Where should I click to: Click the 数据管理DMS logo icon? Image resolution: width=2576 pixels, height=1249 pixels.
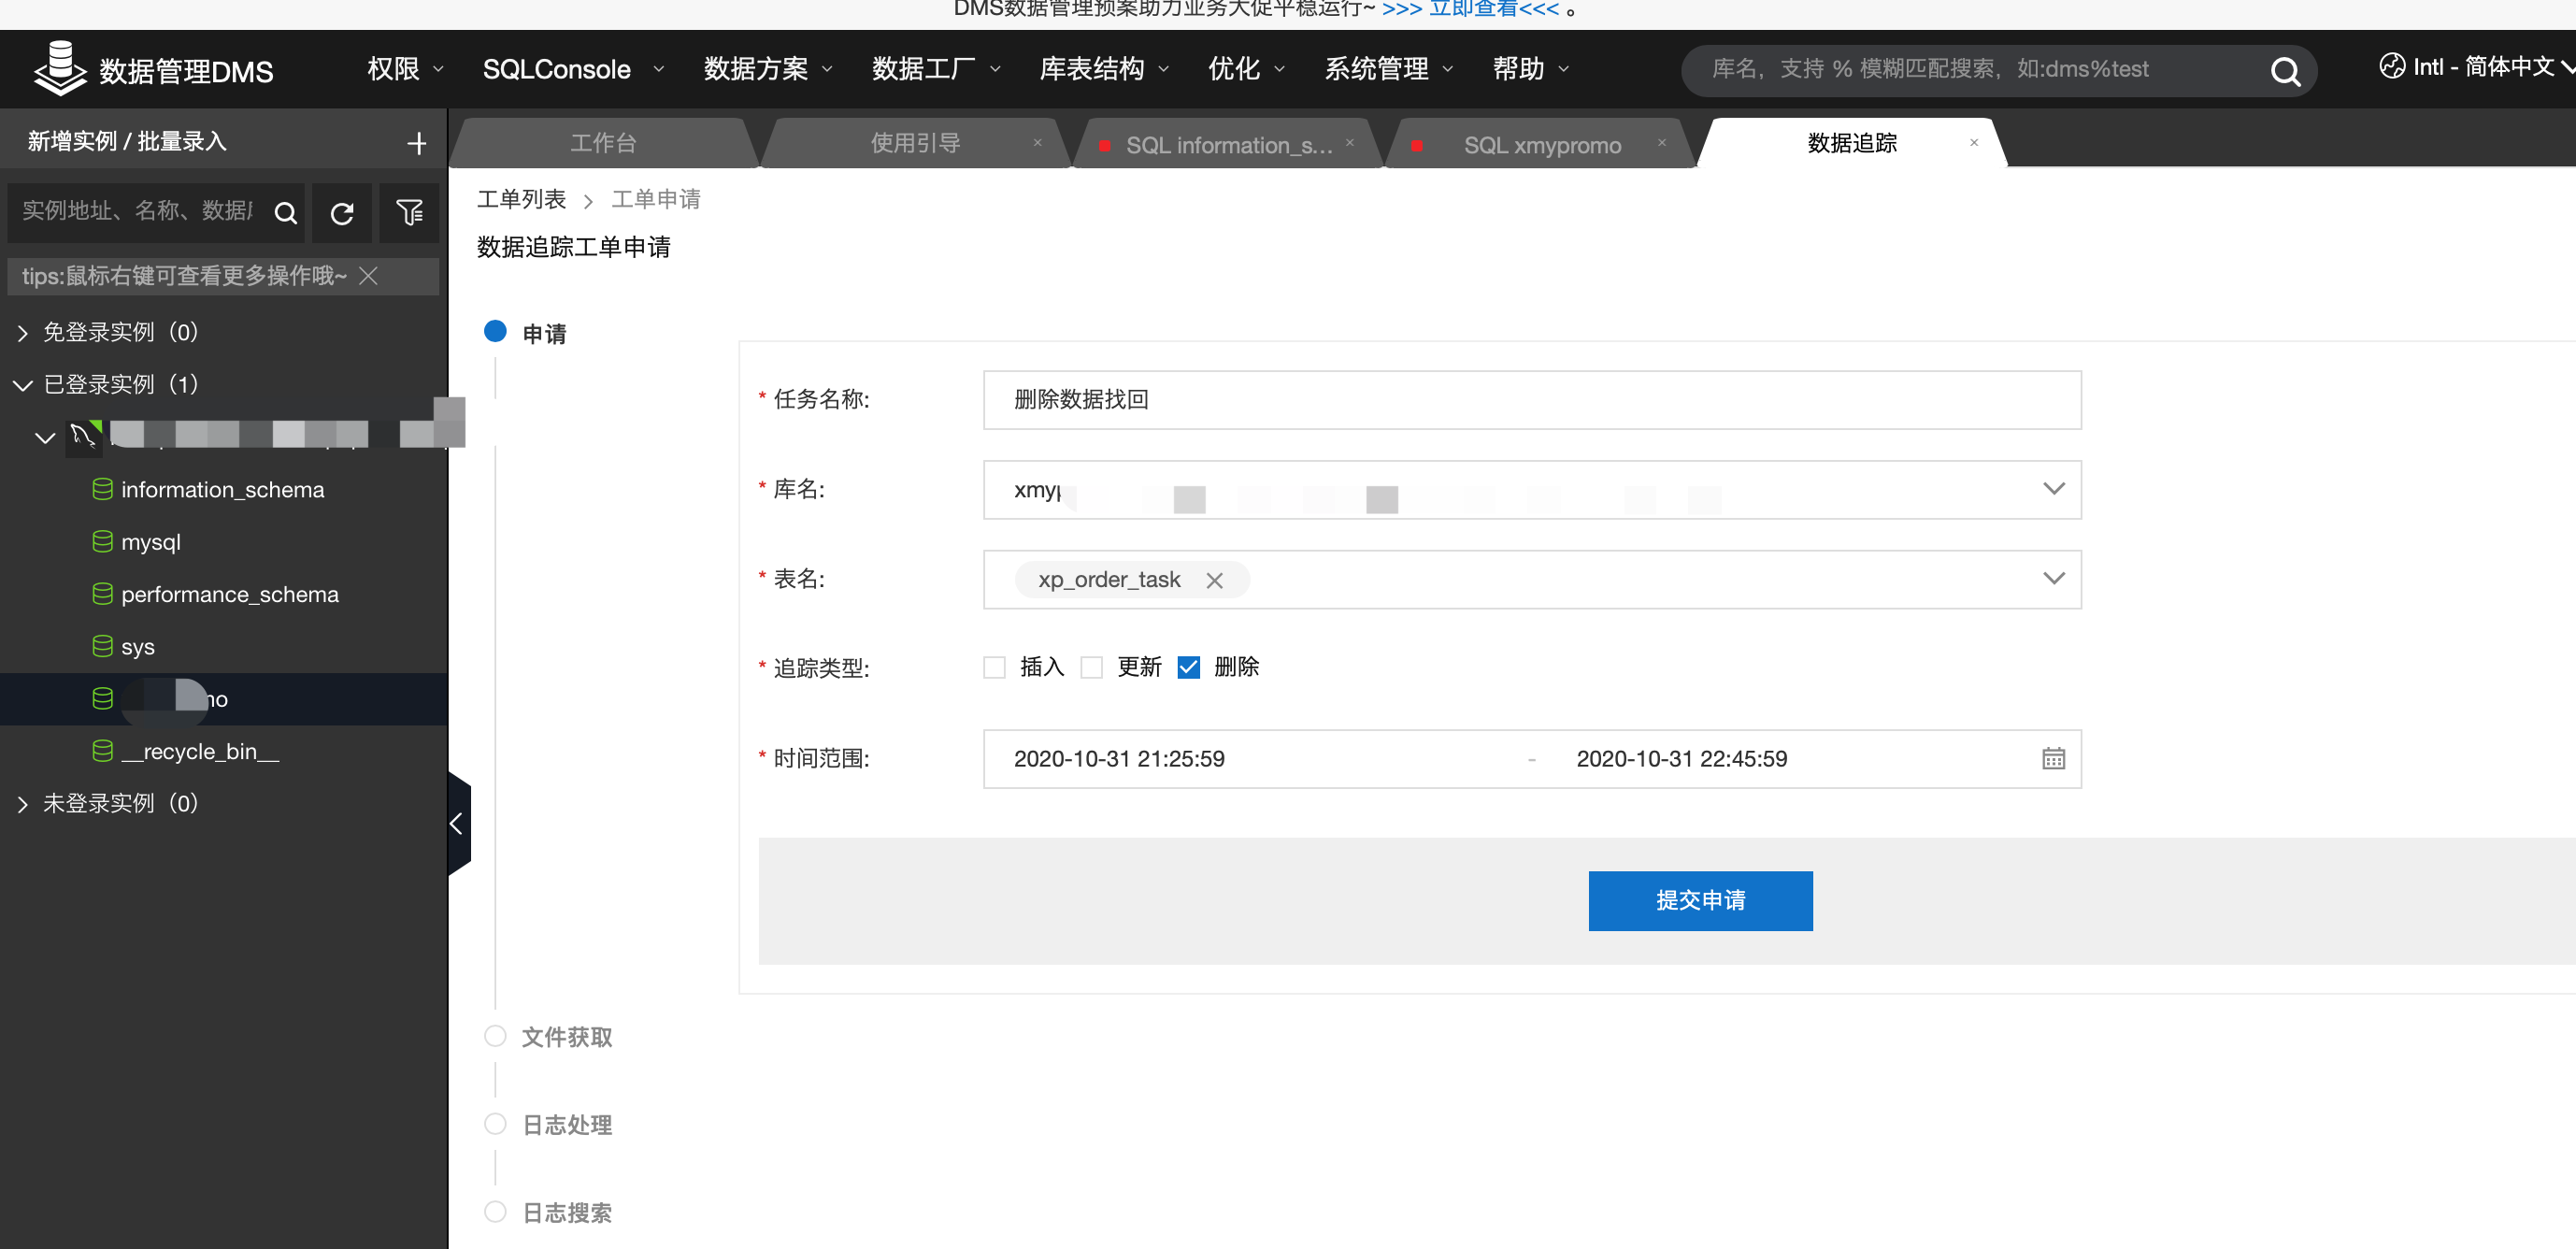(60, 68)
